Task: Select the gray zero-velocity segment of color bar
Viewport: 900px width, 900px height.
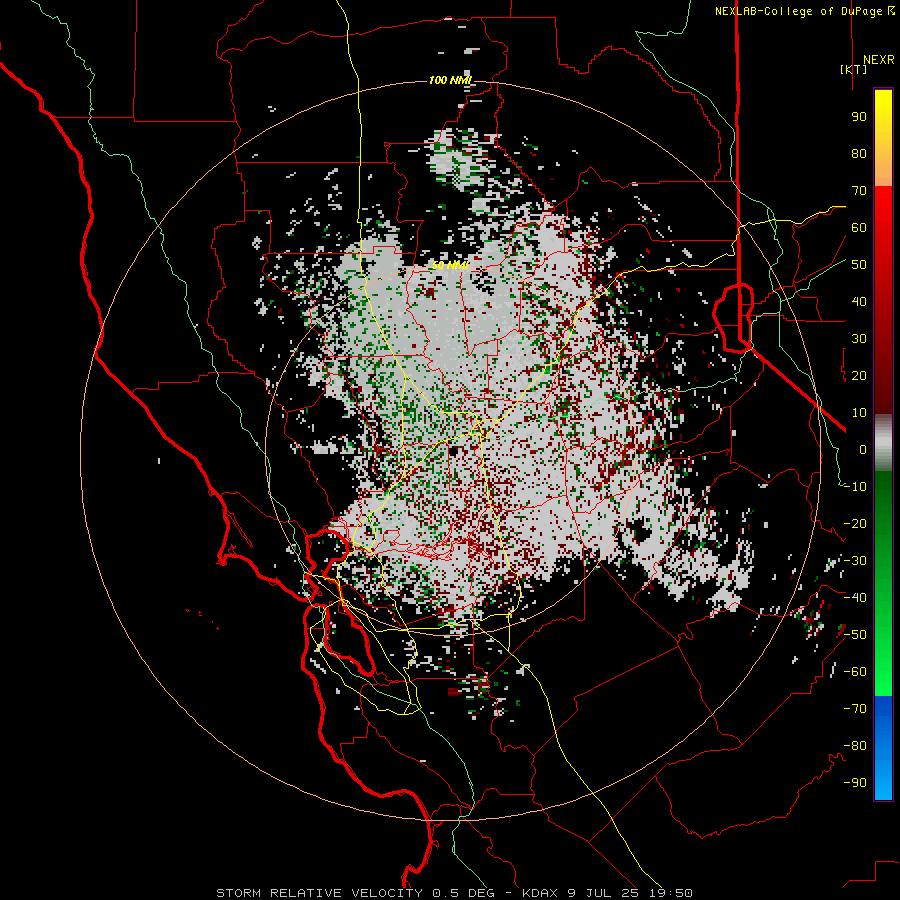Action: coord(883,442)
